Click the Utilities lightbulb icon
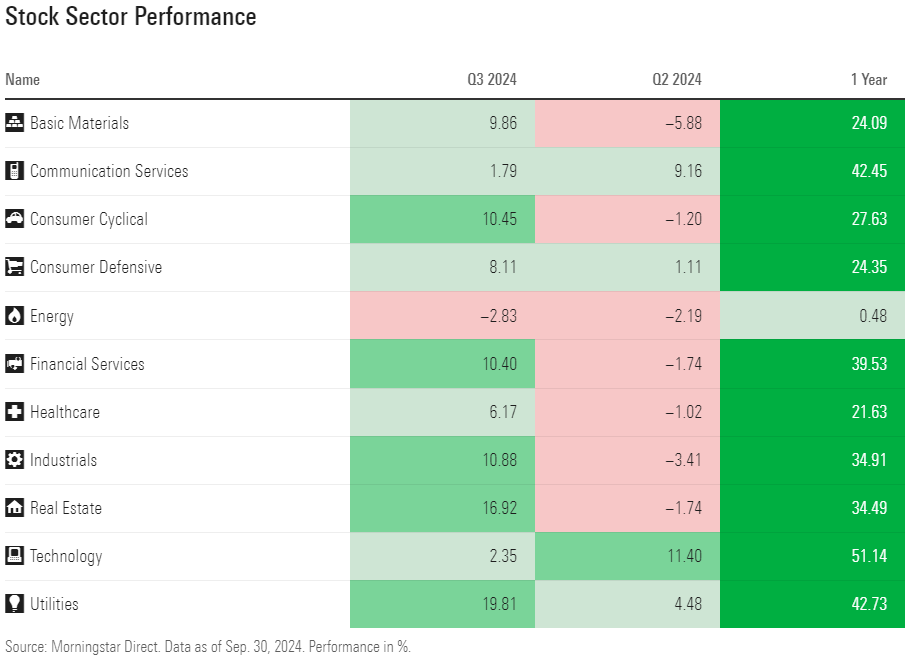910x664 pixels. pyautogui.click(x=14, y=604)
